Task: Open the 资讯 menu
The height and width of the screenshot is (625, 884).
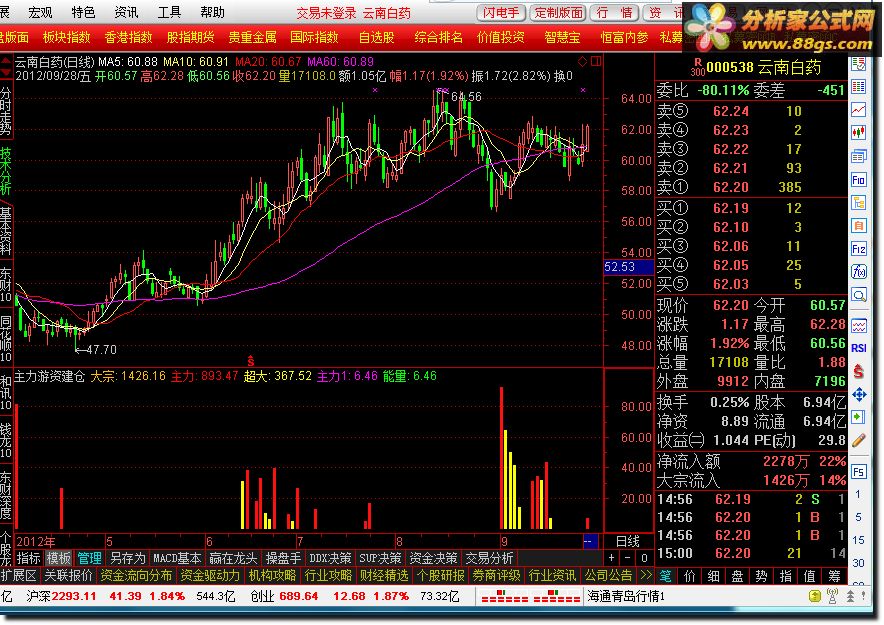Action: 126,12
